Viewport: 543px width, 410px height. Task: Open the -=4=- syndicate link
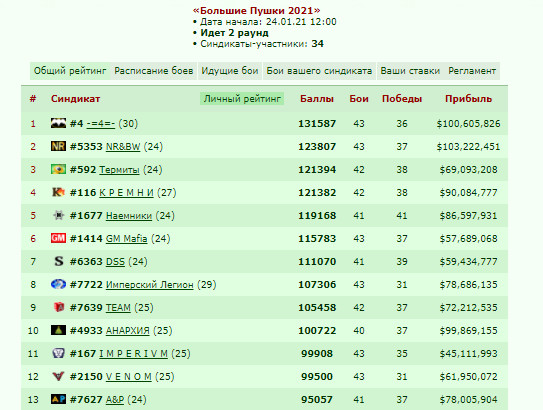[x=101, y=124]
